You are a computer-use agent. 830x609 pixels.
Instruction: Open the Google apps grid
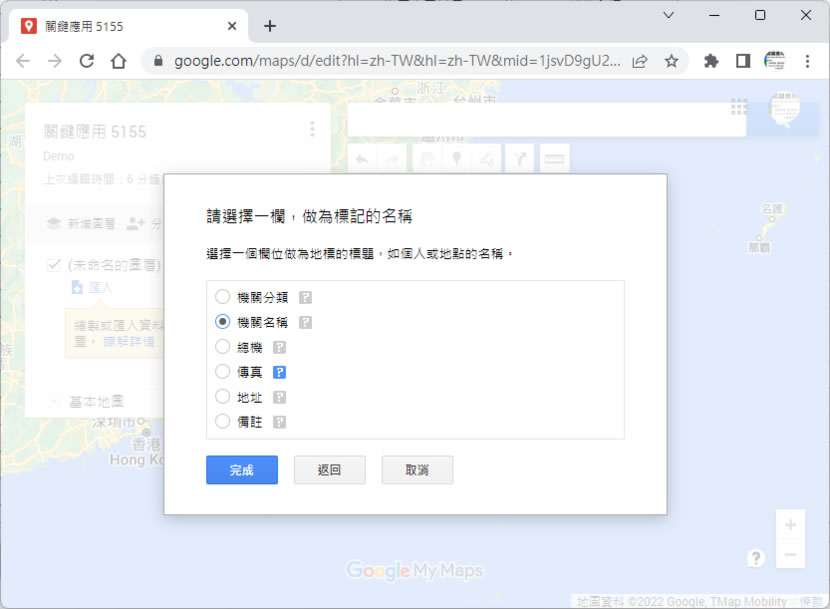click(x=739, y=107)
